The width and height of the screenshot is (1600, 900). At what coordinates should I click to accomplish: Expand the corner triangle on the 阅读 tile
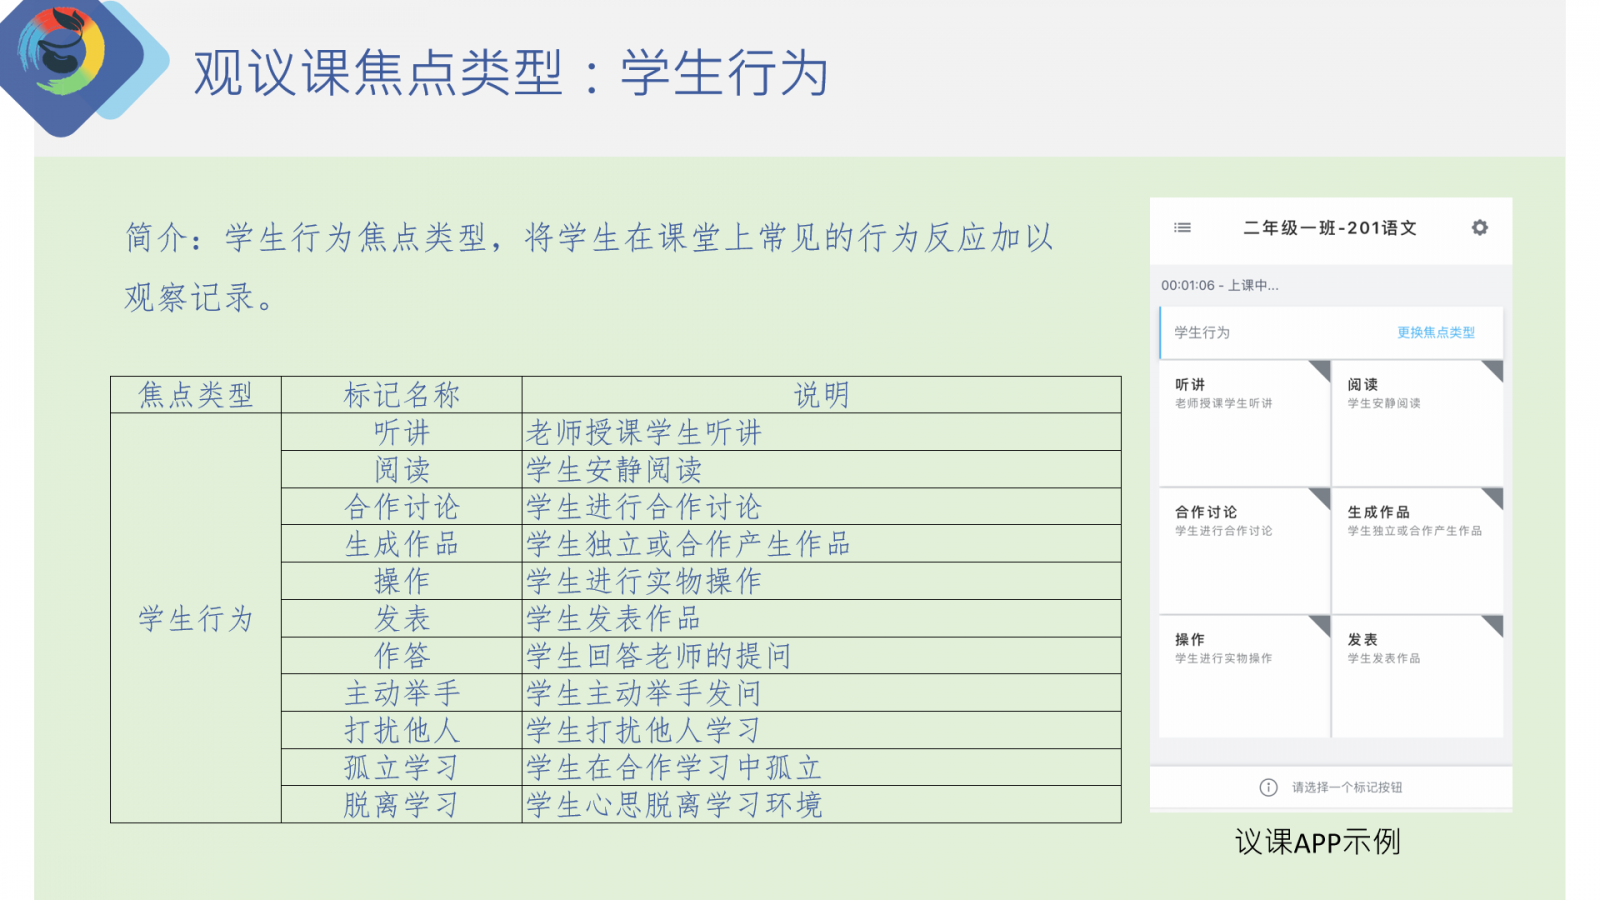click(1494, 369)
